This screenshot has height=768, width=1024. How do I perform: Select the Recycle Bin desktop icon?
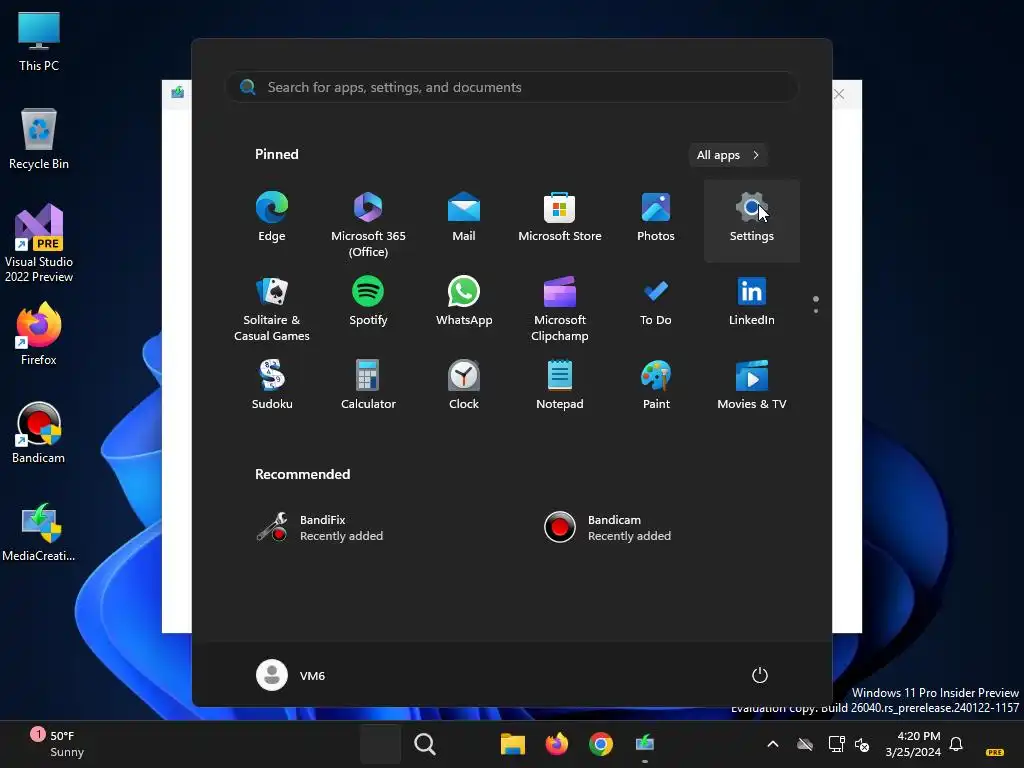(x=39, y=139)
